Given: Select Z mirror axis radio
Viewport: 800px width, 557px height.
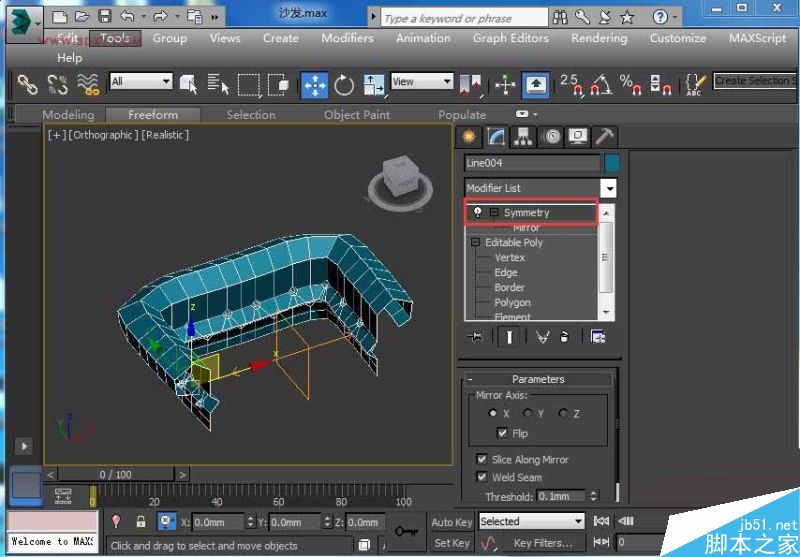Looking at the screenshot, I should 563,413.
